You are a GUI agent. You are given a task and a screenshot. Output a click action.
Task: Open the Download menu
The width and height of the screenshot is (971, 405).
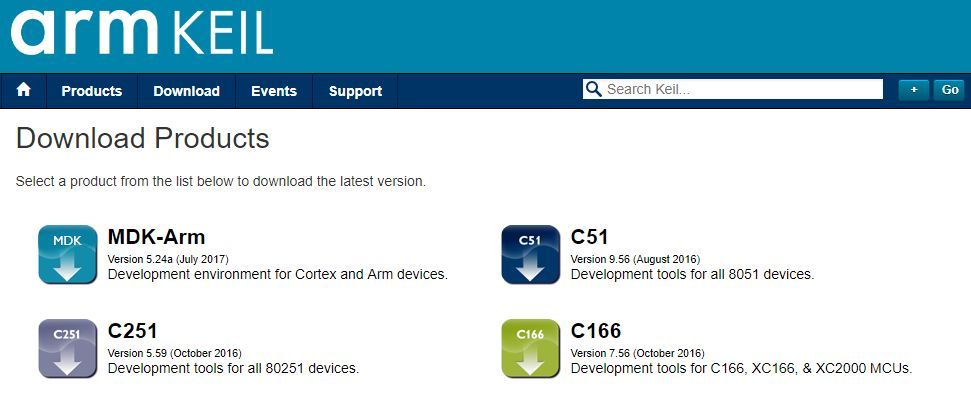(x=186, y=91)
